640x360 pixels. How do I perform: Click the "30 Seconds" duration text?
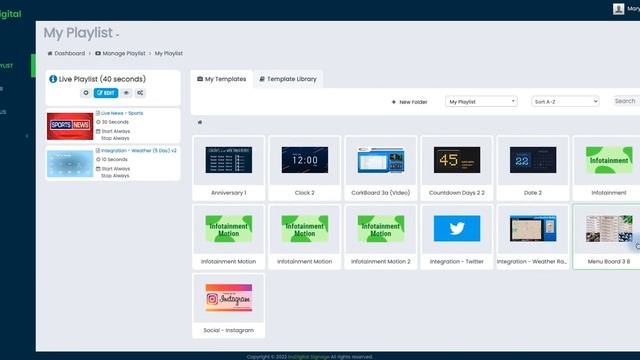tap(115, 122)
